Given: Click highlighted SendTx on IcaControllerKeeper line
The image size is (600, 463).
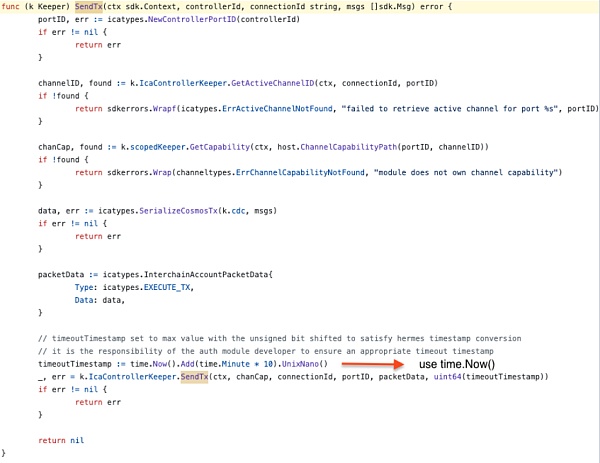Looking at the screenshot, I should [x=194, y=377].
